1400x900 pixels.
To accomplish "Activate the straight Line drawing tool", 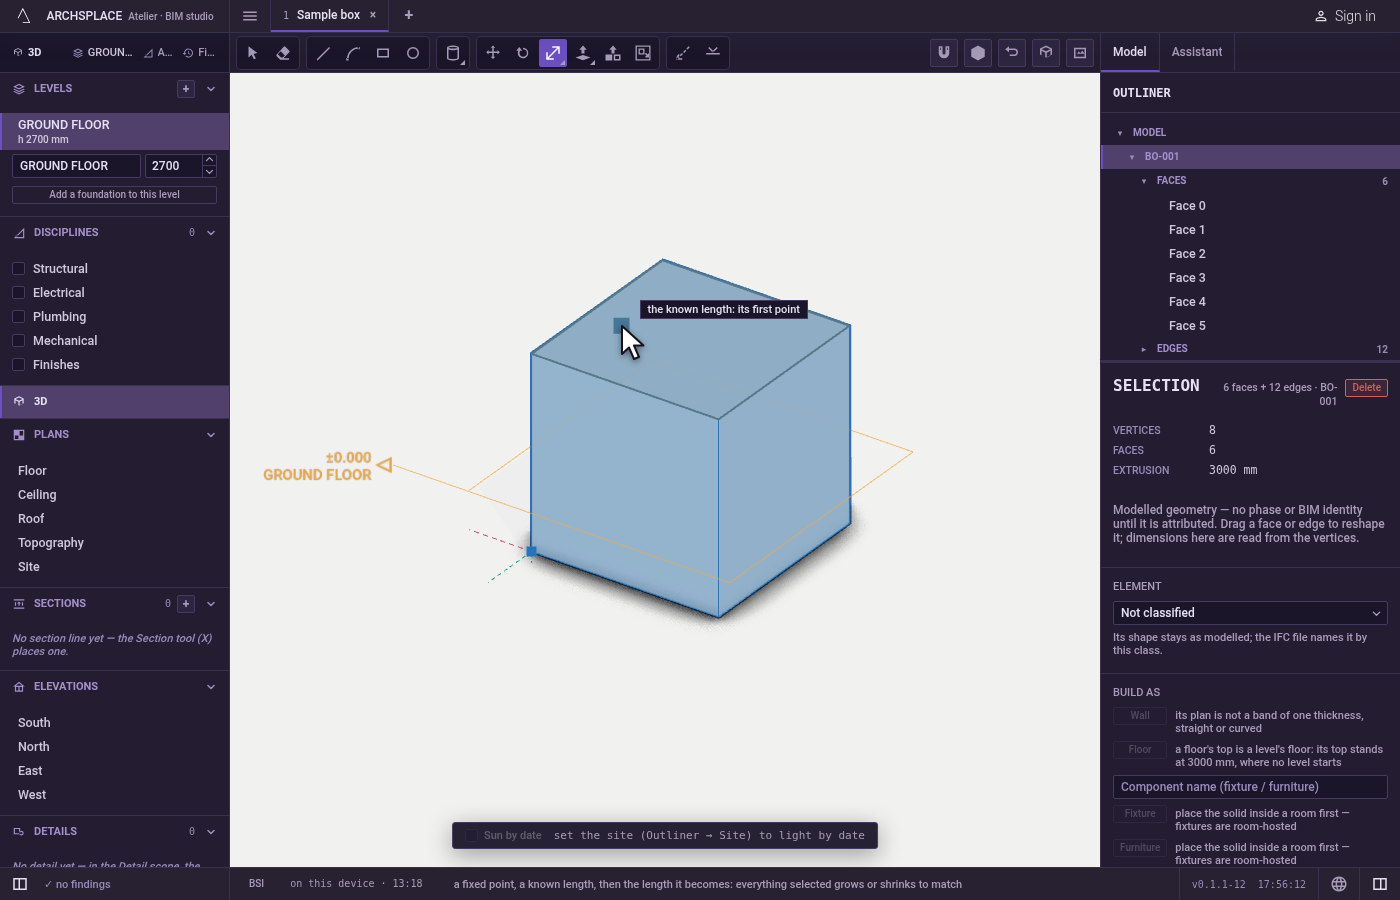I will click(x=323, y=53).
